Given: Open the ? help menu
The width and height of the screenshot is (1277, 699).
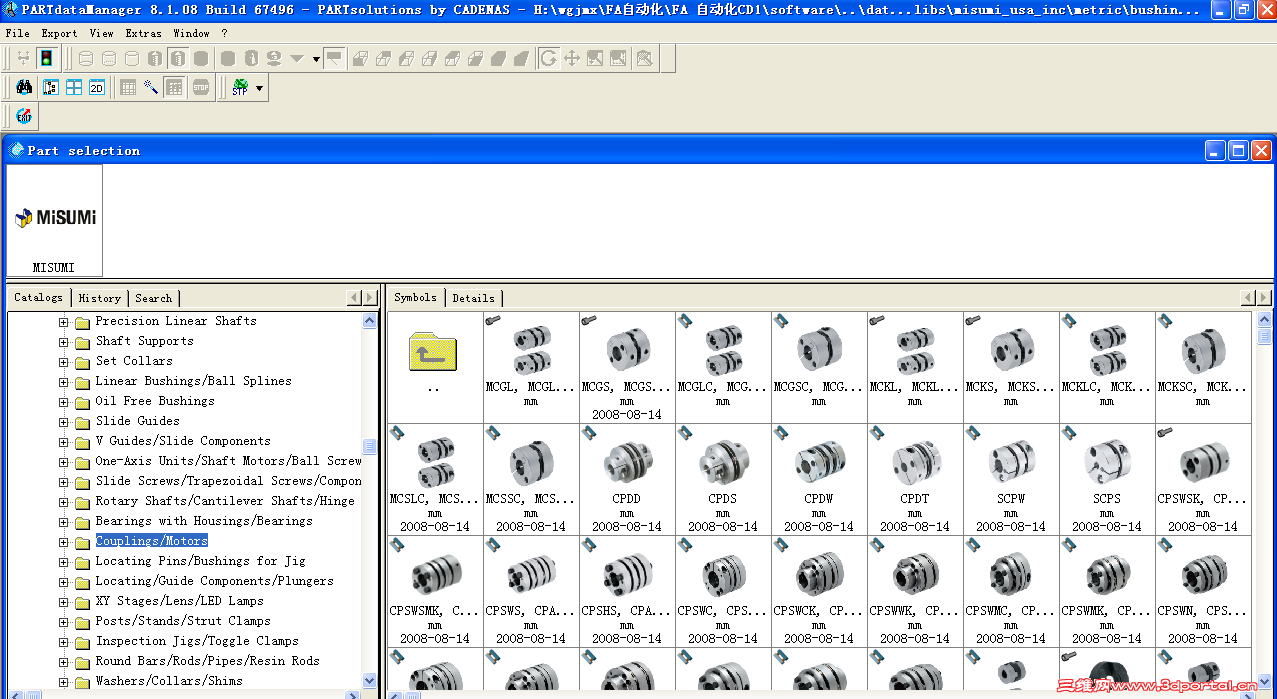Looking at the screenshot, I should tap(225, 33).
